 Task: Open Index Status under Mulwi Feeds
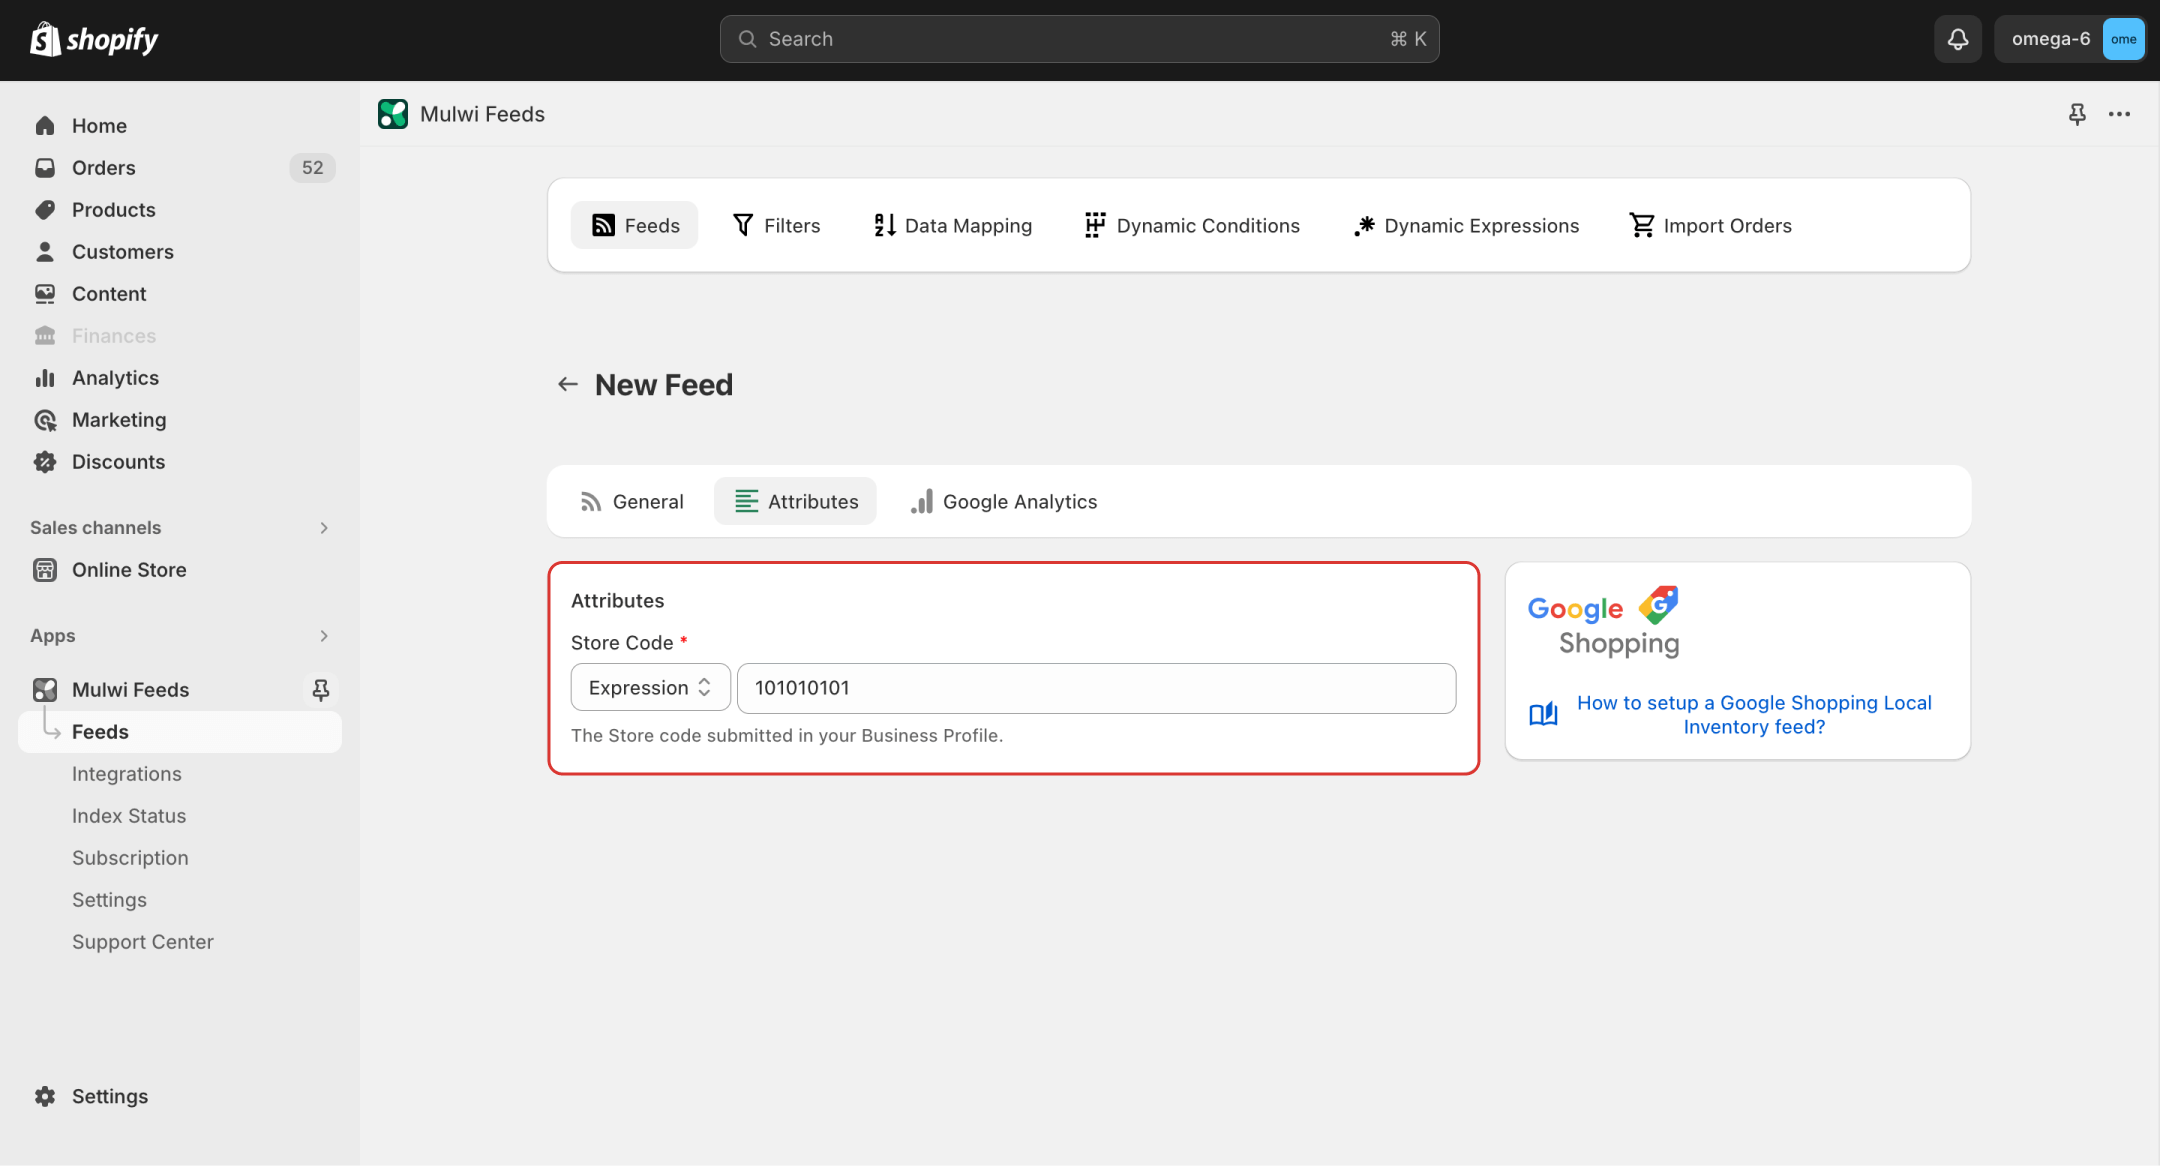(x=129, y=816)
